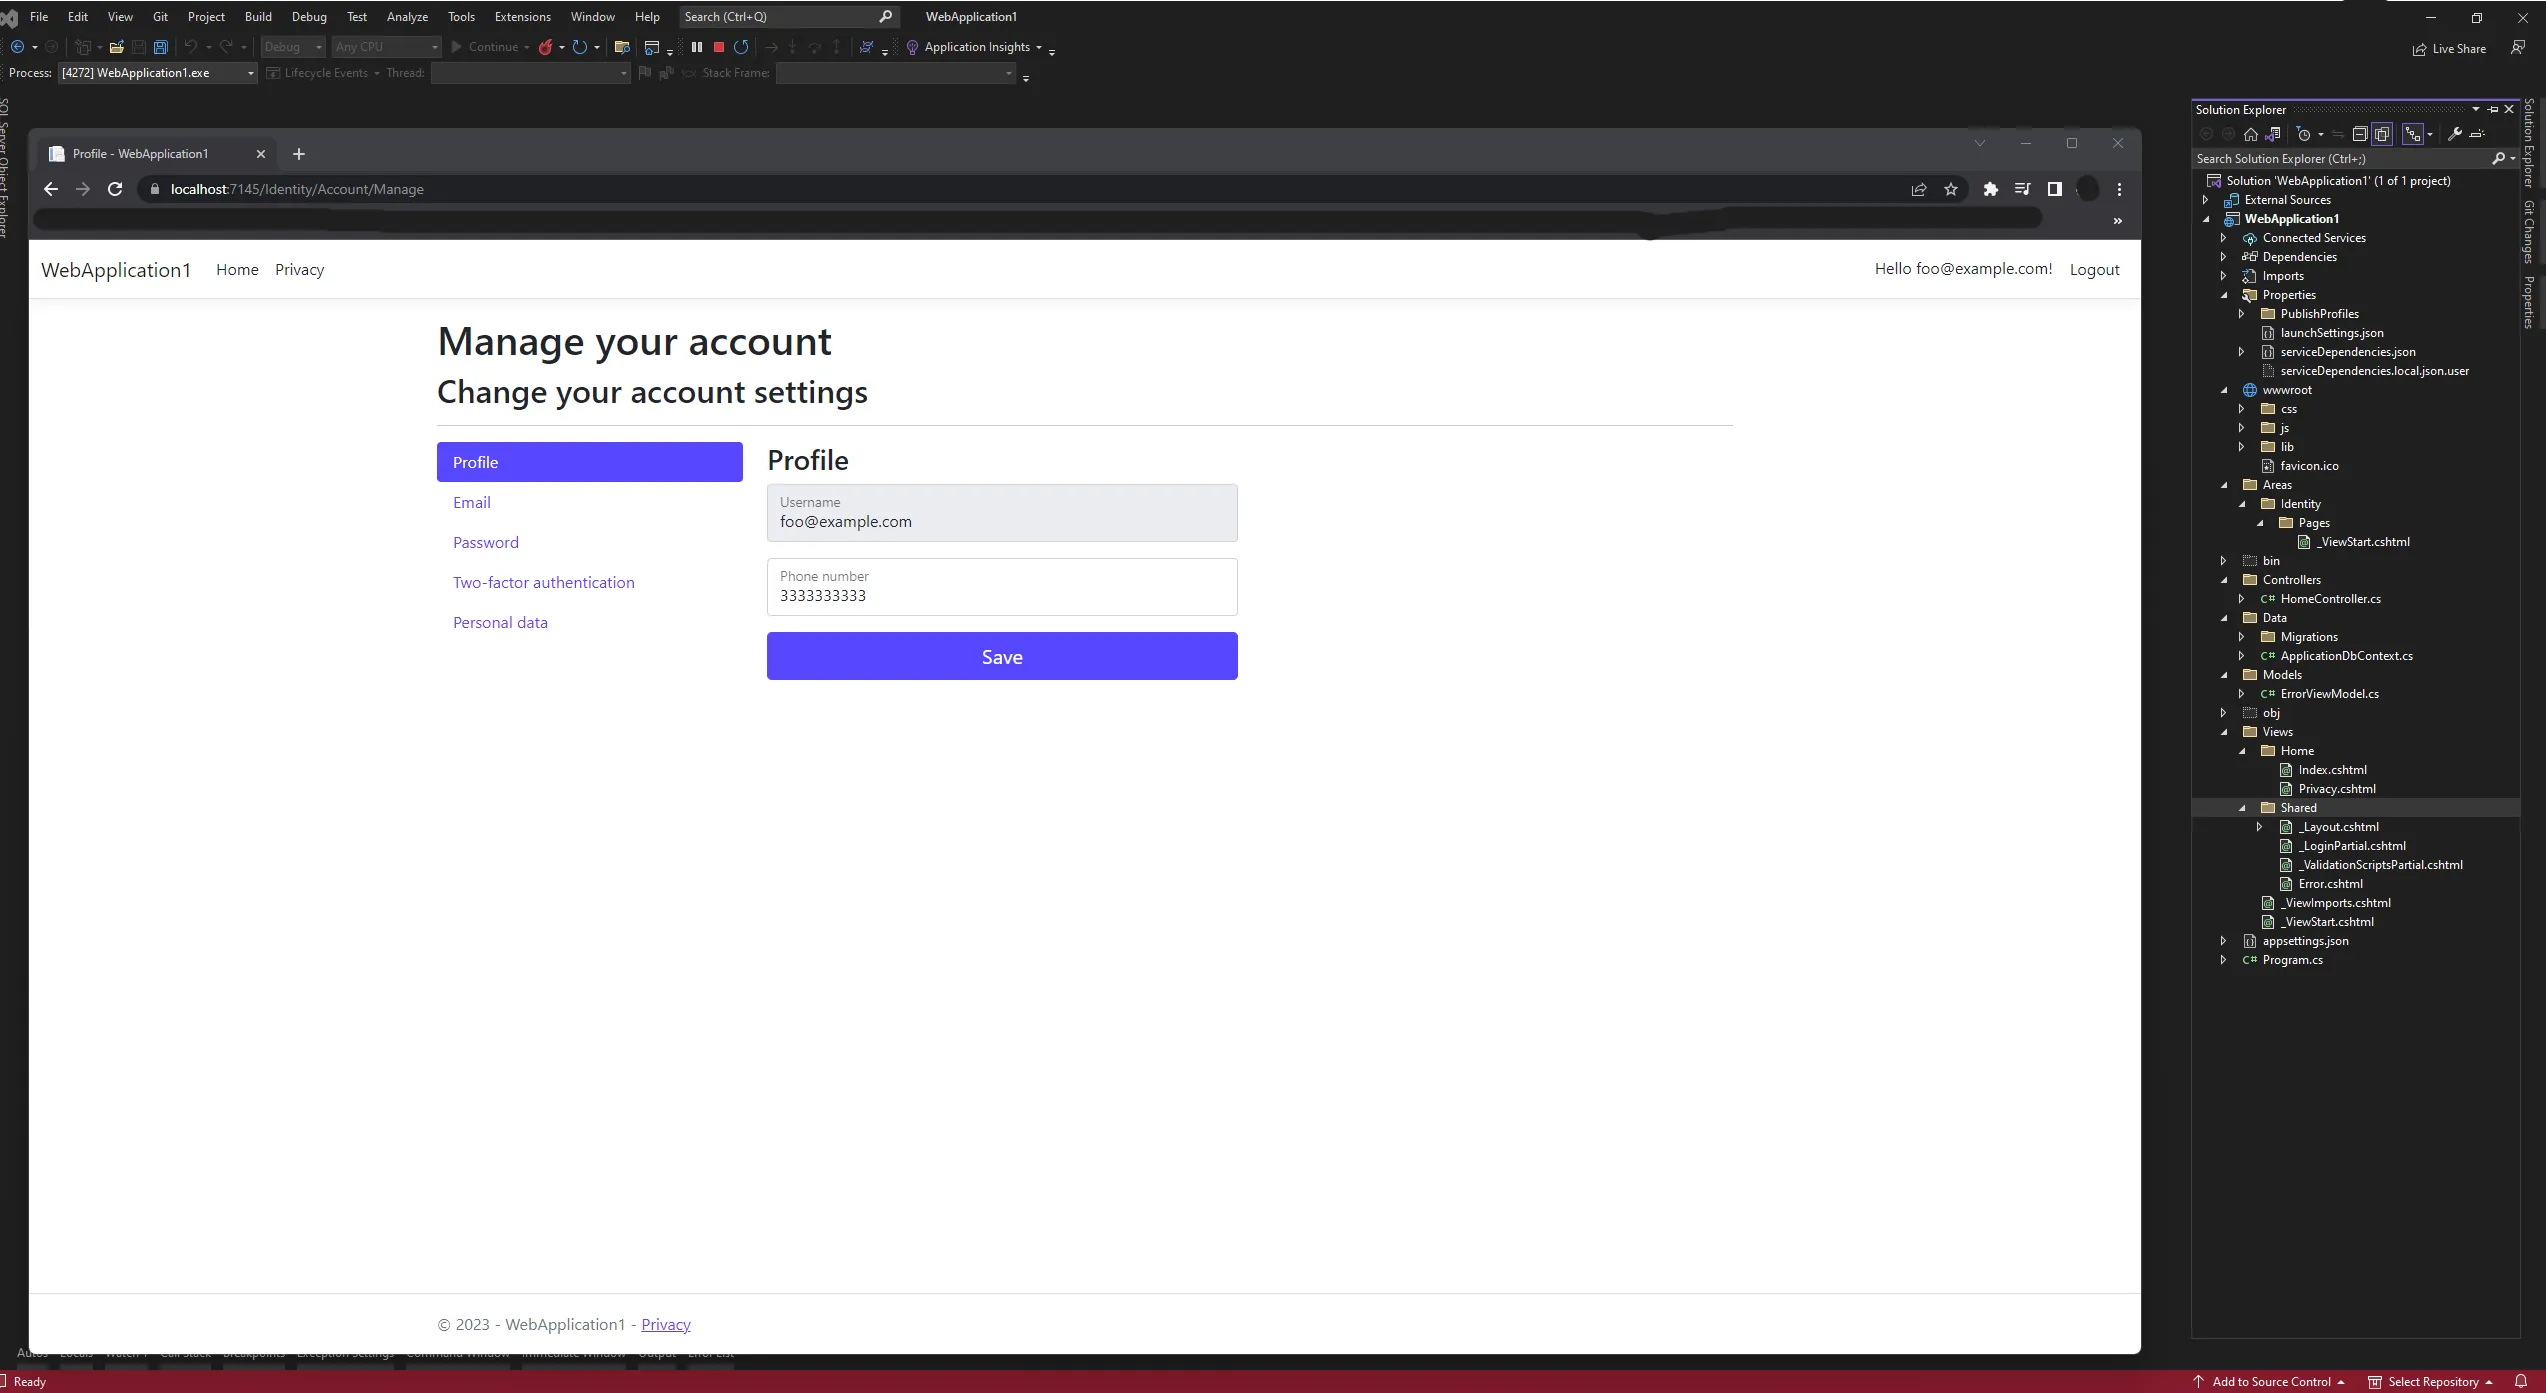Click the Hot Reload flame icon

click(x=546, y=47)
